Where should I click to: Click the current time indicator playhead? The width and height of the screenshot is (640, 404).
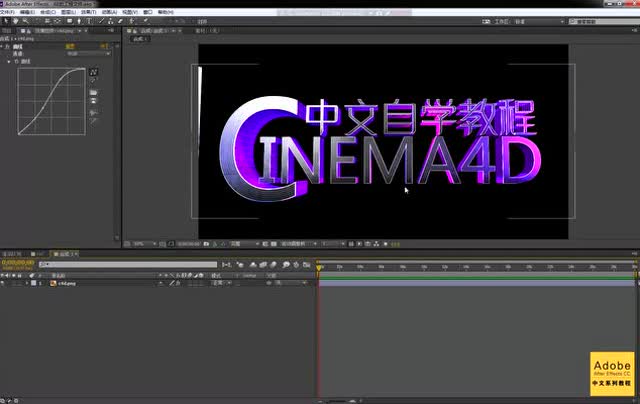pos(319,268)
